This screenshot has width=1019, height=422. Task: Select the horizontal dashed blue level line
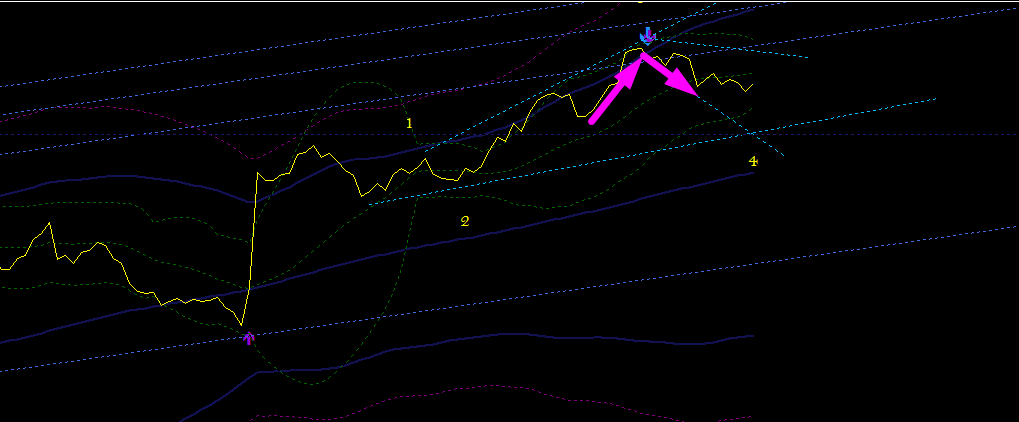pyautogui.click(x=510, y=135)
